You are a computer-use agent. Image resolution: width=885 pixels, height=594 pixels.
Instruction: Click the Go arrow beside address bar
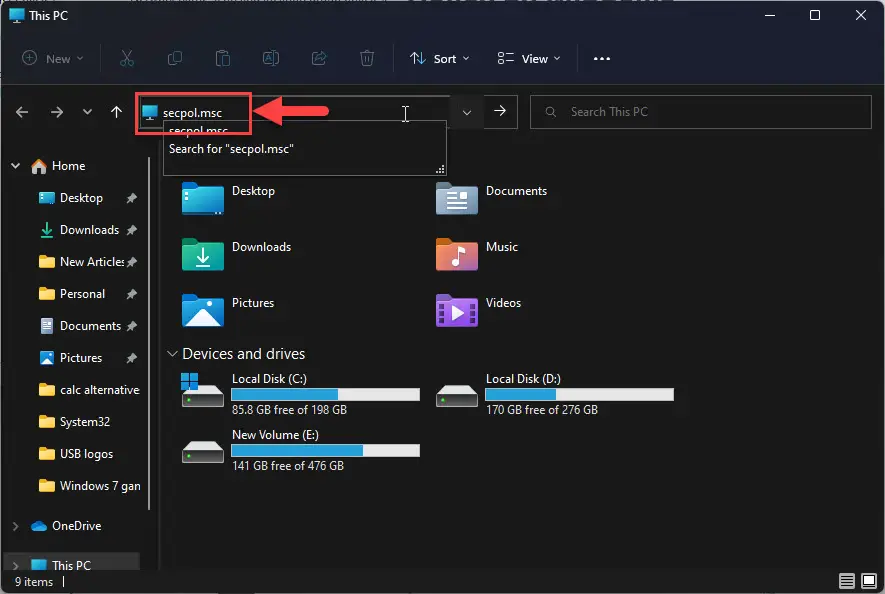(x=500, y=111)
